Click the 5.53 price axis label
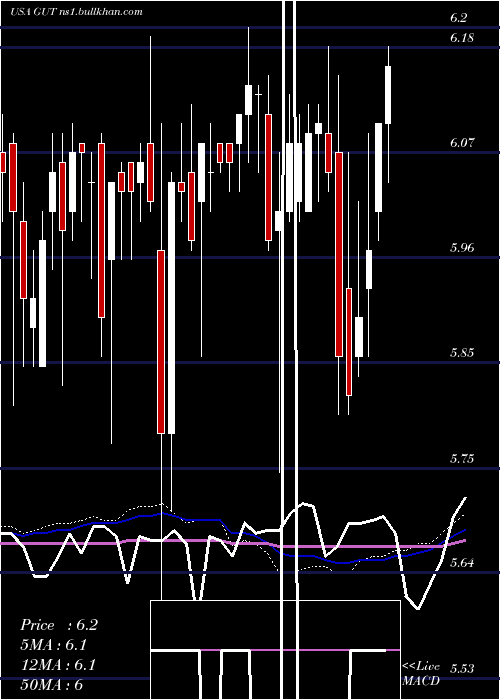This screenshot has height=700, width=500. 462,669
